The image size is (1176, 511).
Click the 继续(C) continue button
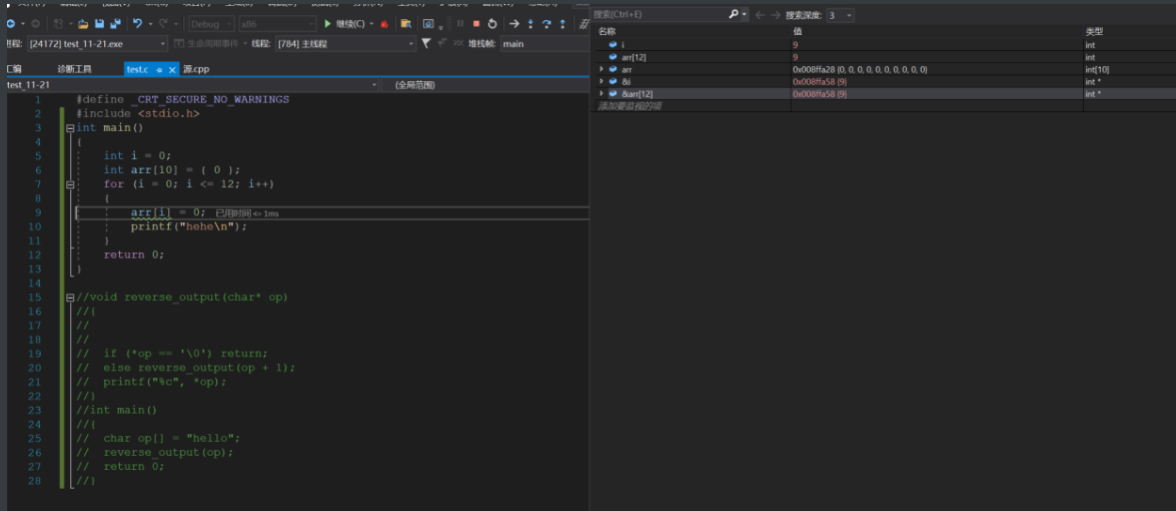point(349,23)
